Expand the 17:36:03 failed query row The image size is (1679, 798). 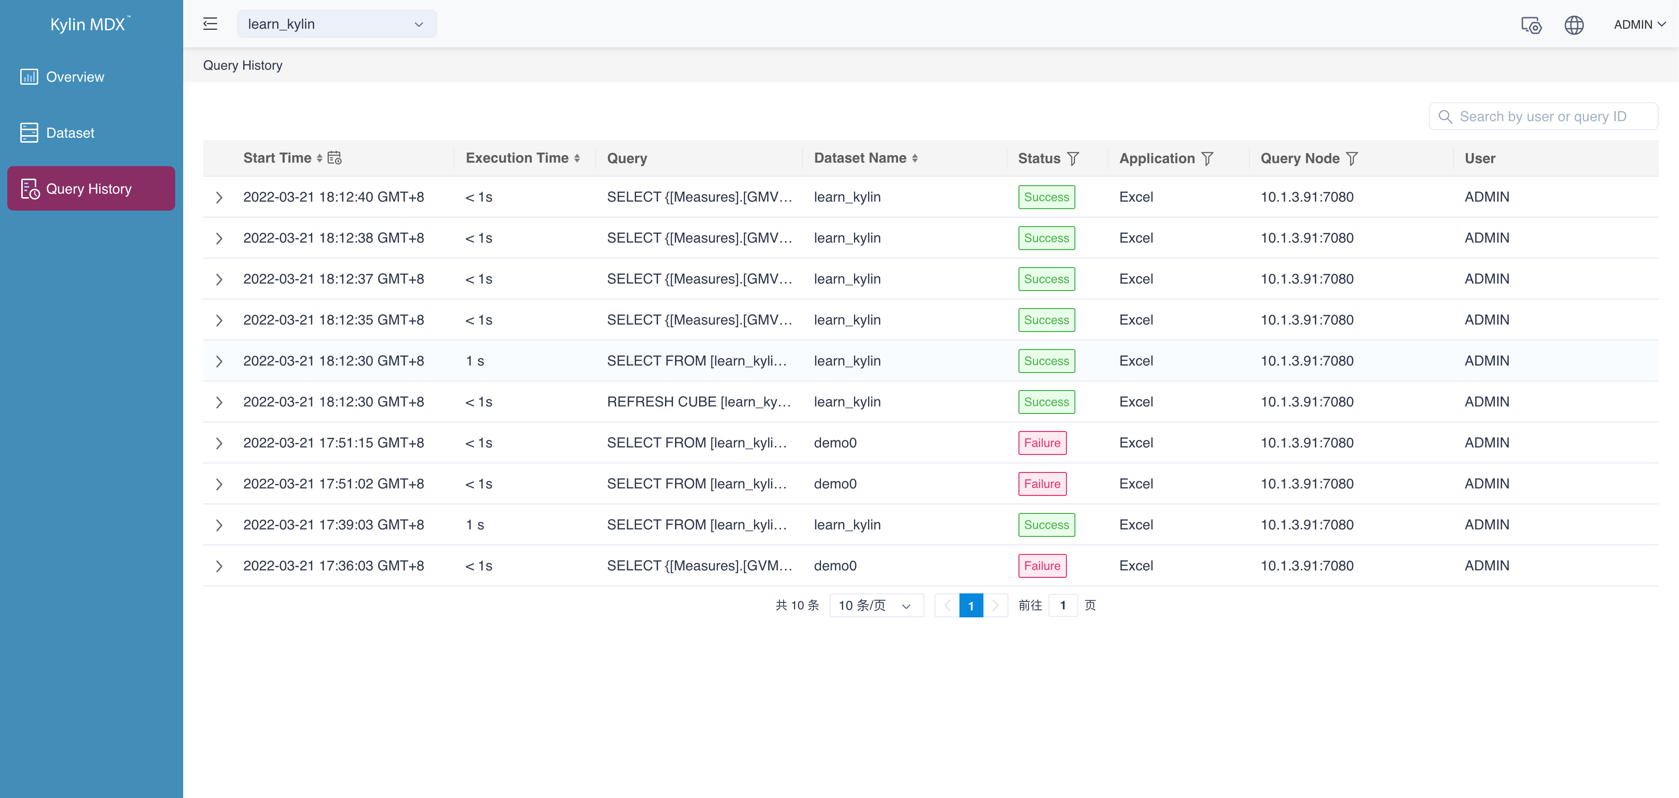pyautogui.click(x=219, y=567)
